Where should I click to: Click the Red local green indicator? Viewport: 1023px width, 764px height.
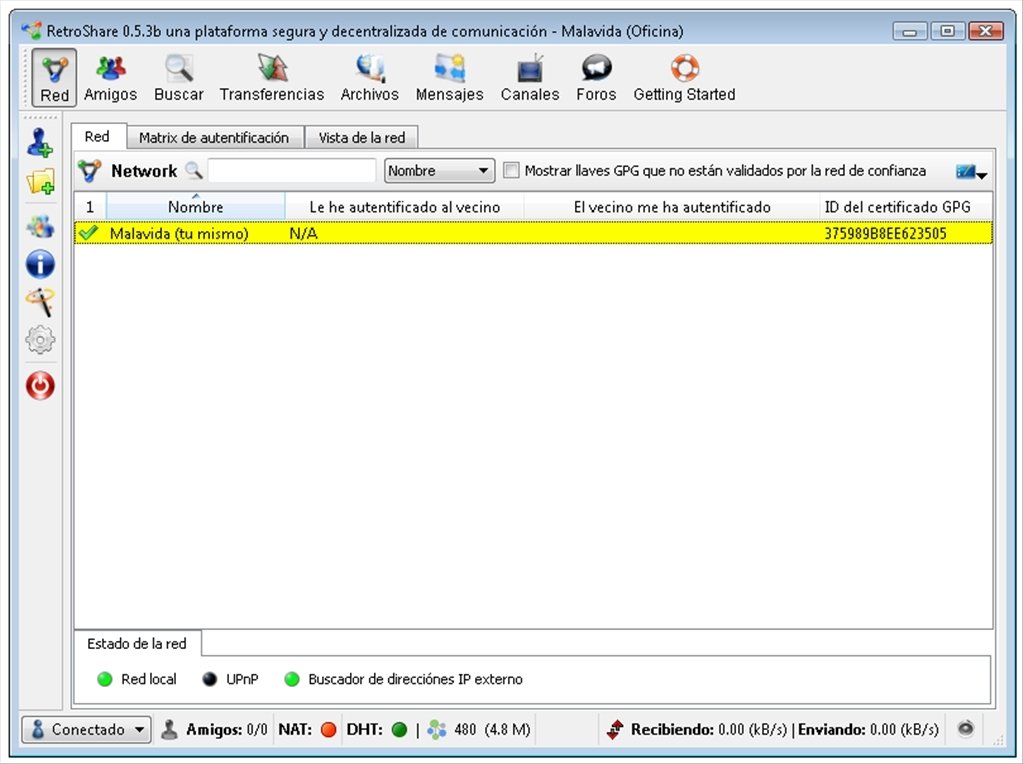click(x=104, y=679)
